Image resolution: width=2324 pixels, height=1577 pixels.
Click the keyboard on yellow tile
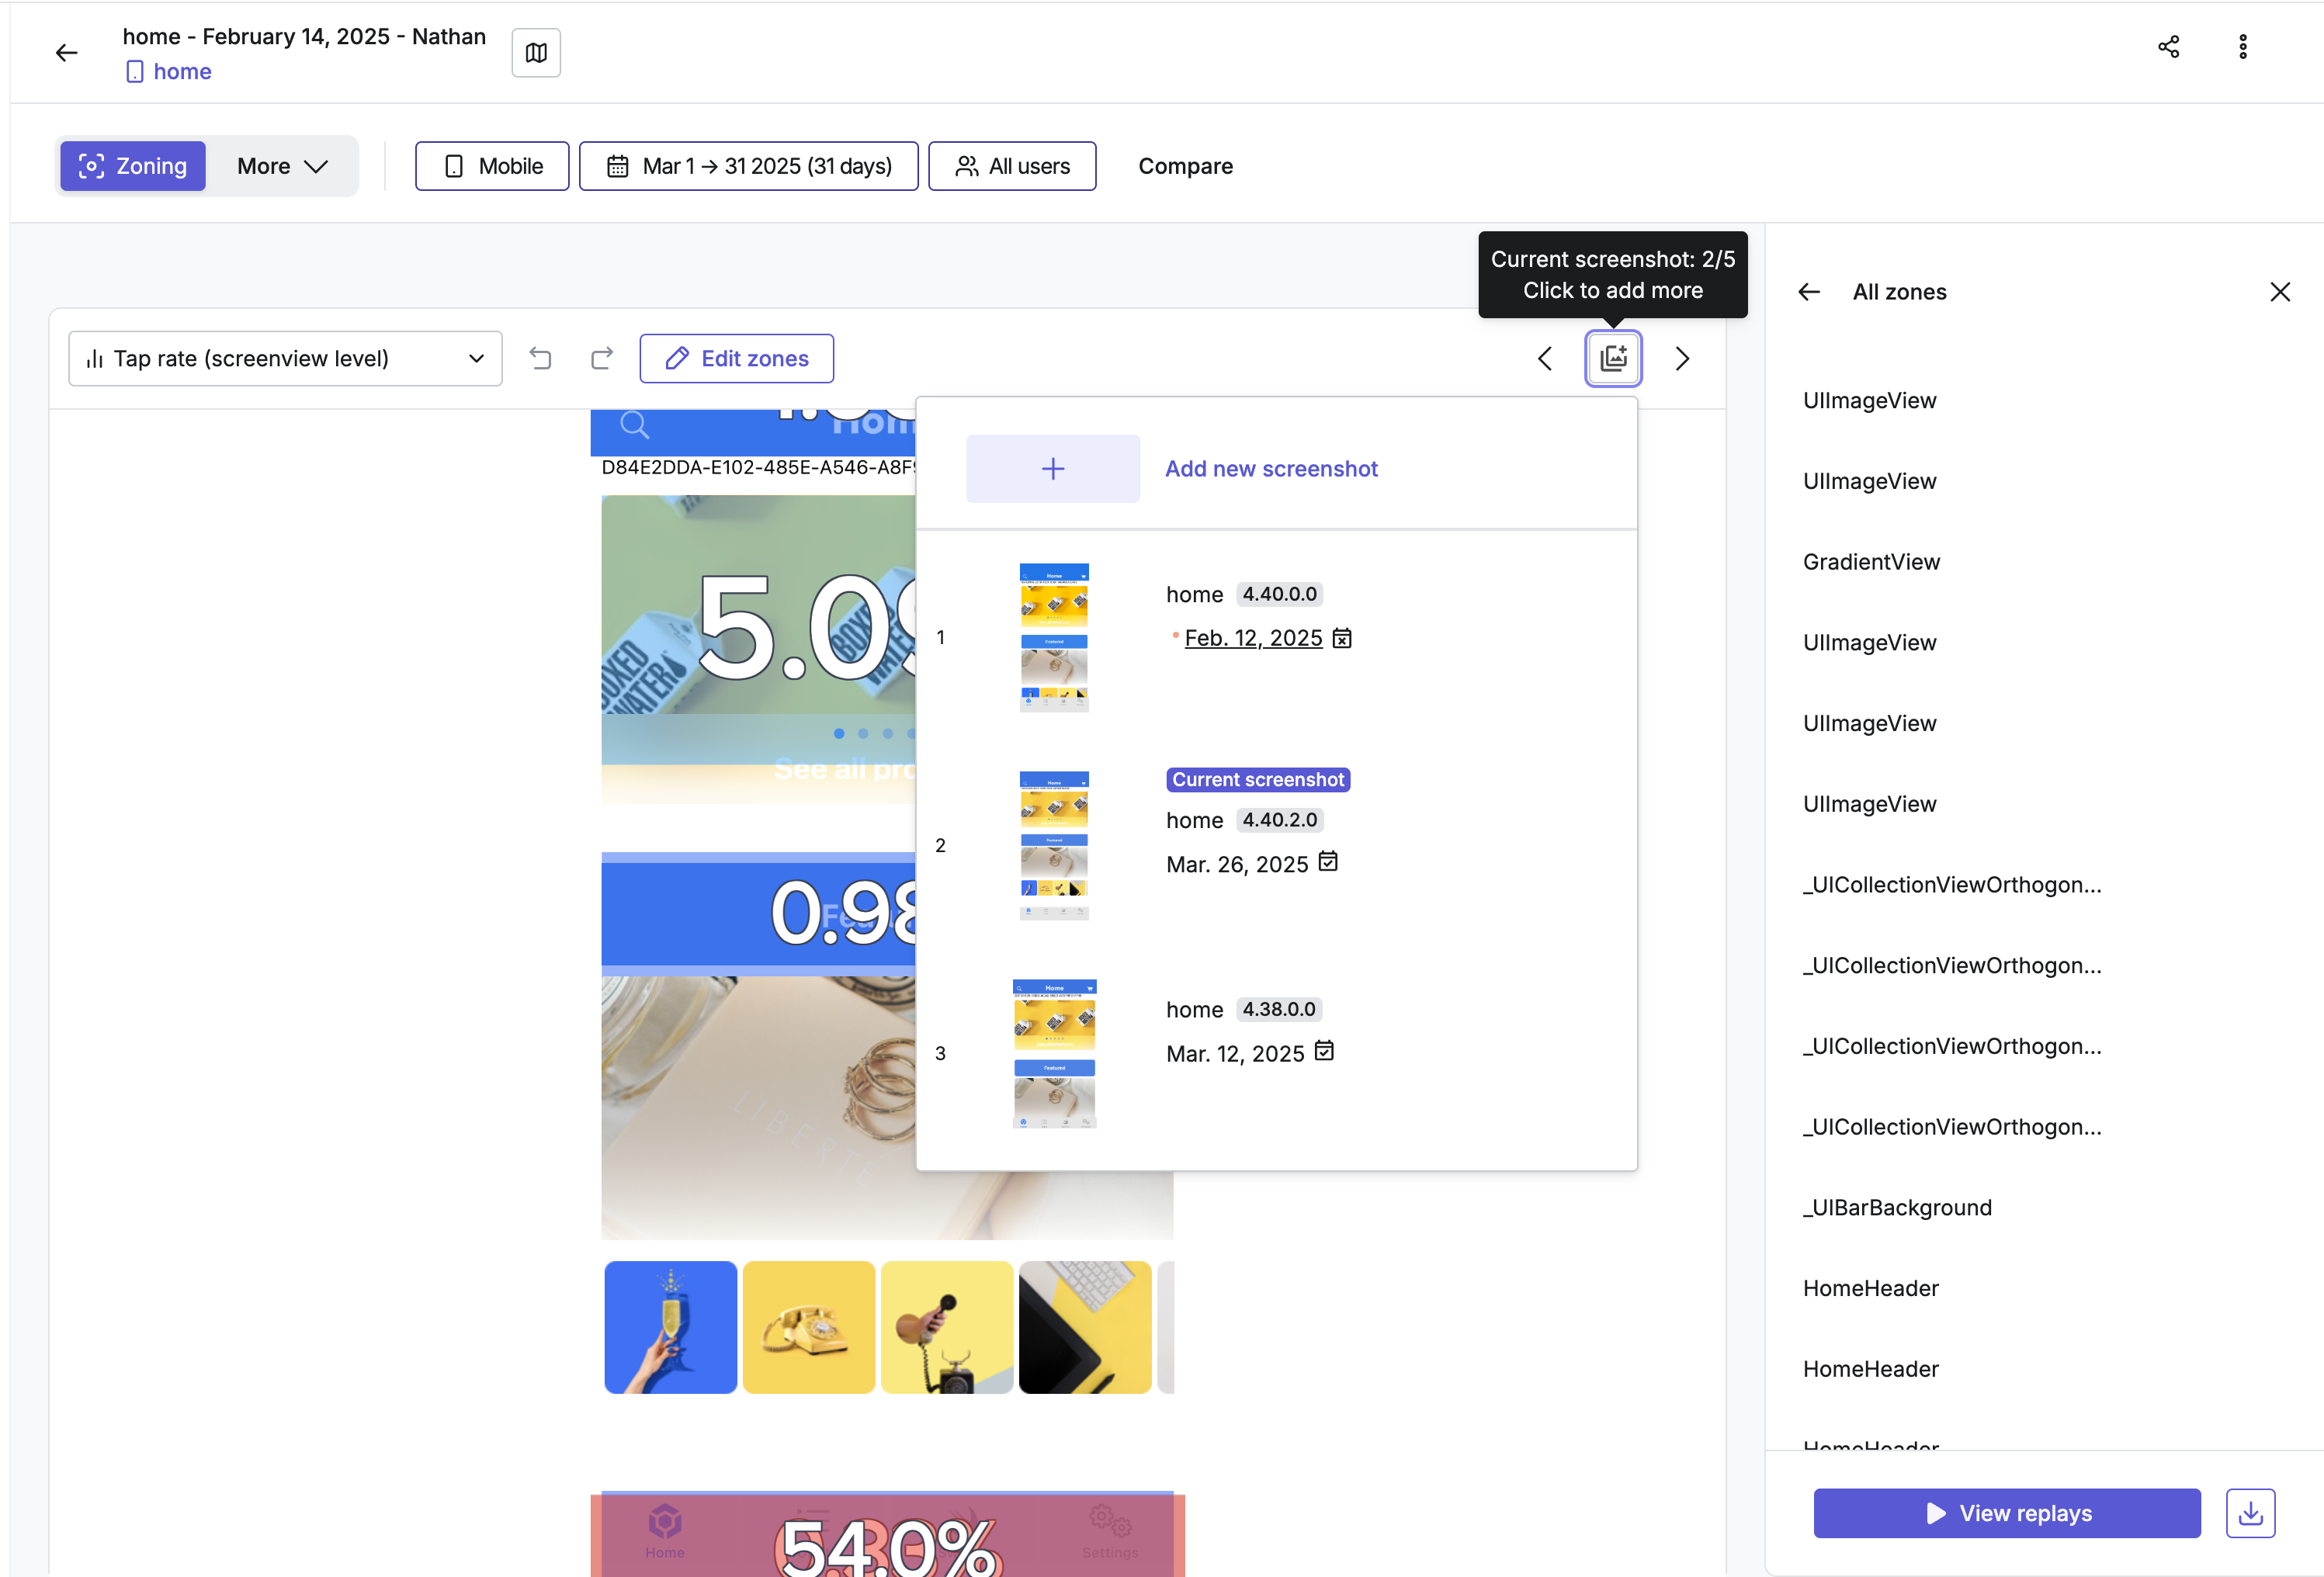tap(1085, 1327)
